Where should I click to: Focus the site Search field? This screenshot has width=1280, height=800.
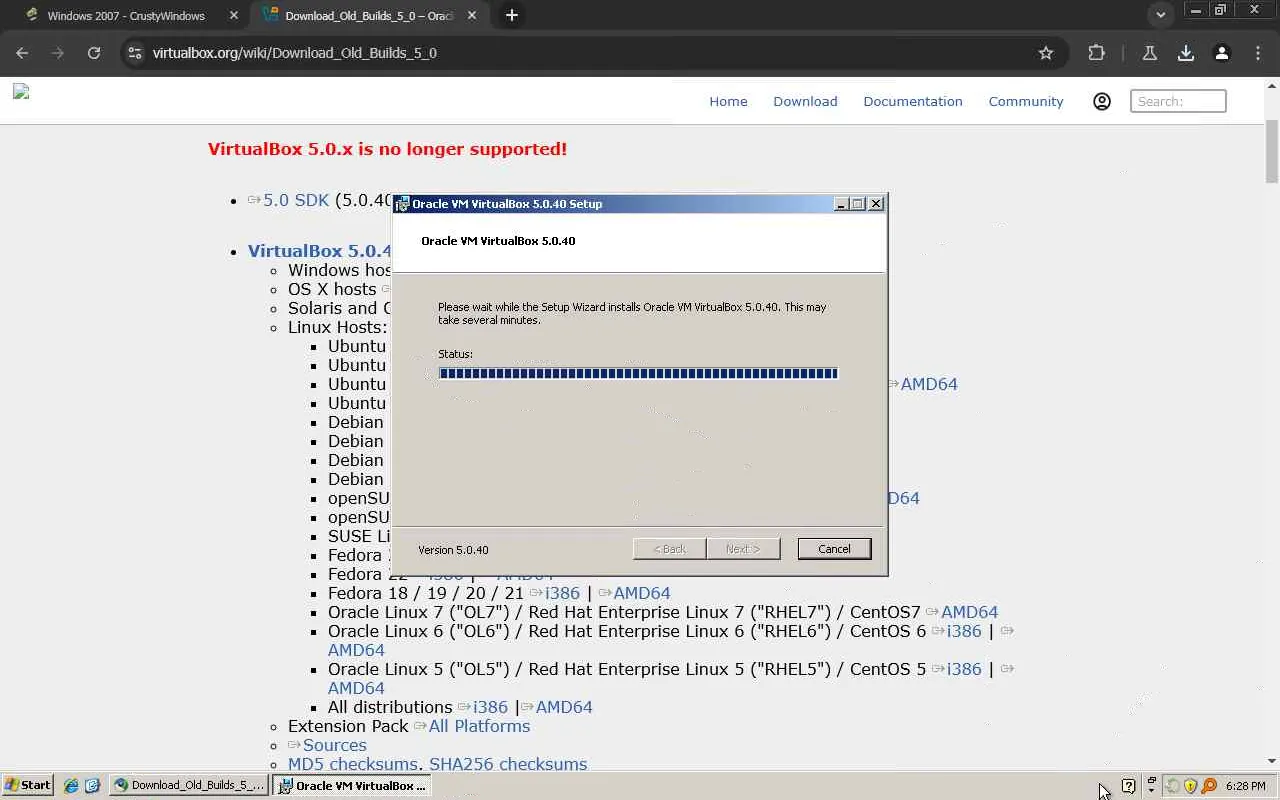click(1178, 101)
